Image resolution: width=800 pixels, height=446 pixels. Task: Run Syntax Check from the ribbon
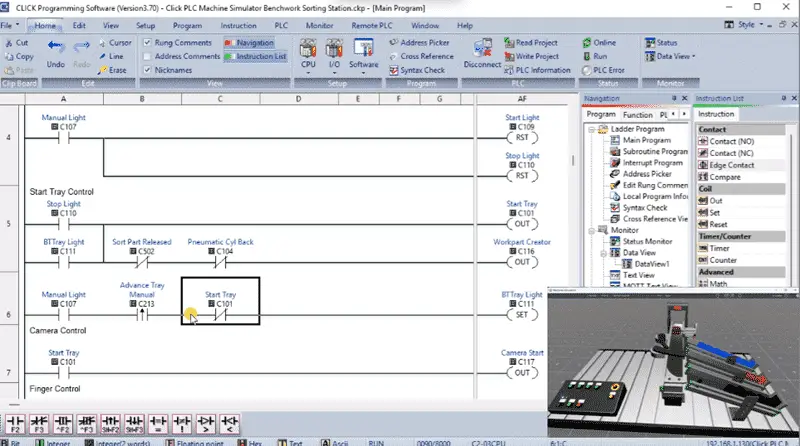tap(417, 70)
